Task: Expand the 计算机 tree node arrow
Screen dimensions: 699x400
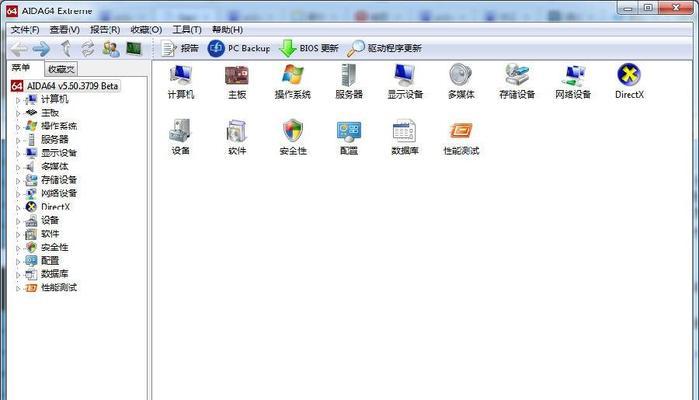Action: (x=18, y=100)
